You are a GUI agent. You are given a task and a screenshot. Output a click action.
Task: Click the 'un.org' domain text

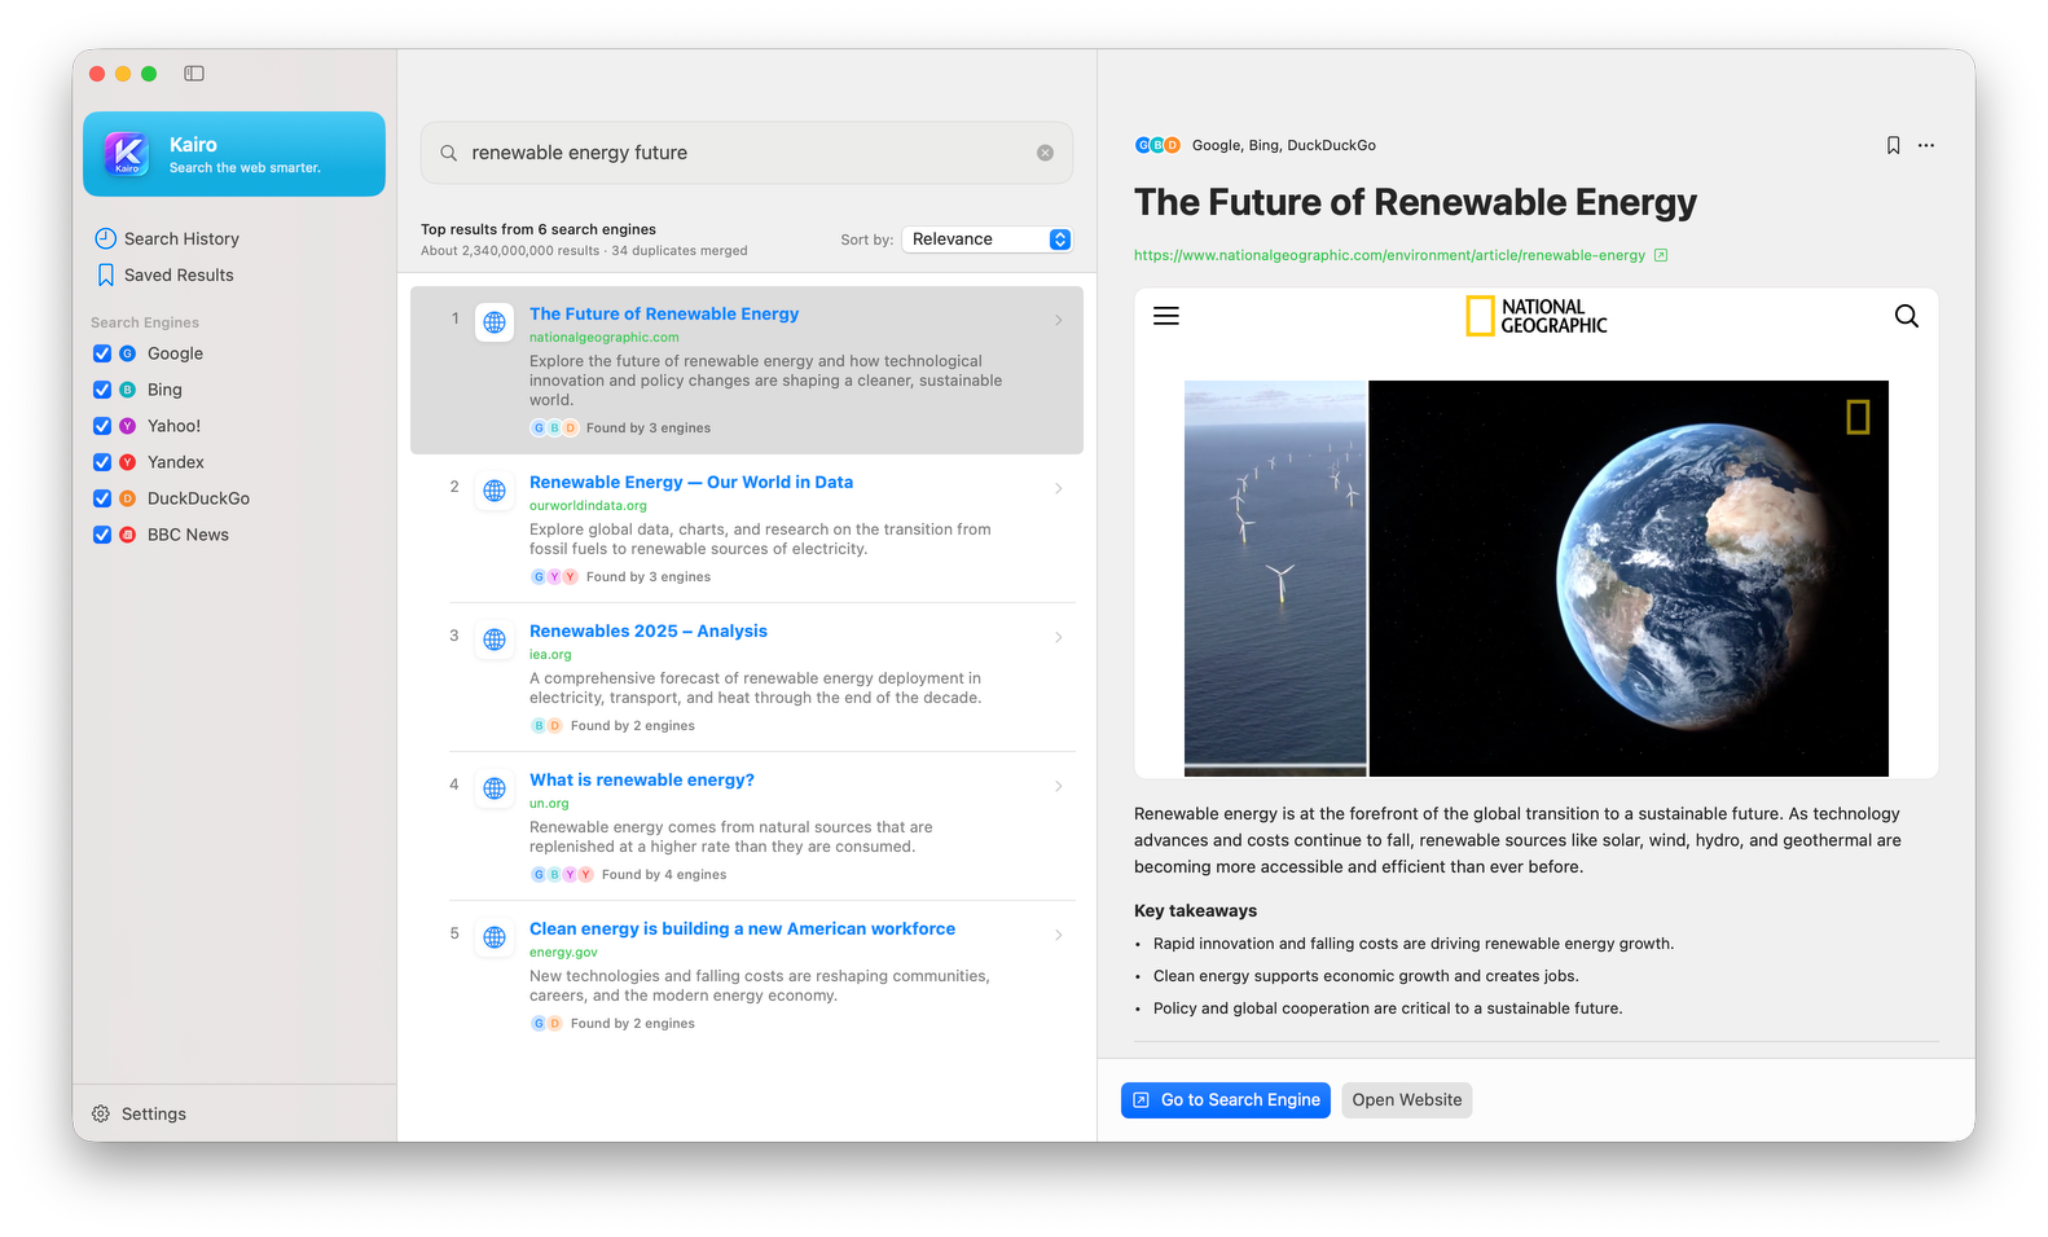pyautogui.click(x=549, y=804)
